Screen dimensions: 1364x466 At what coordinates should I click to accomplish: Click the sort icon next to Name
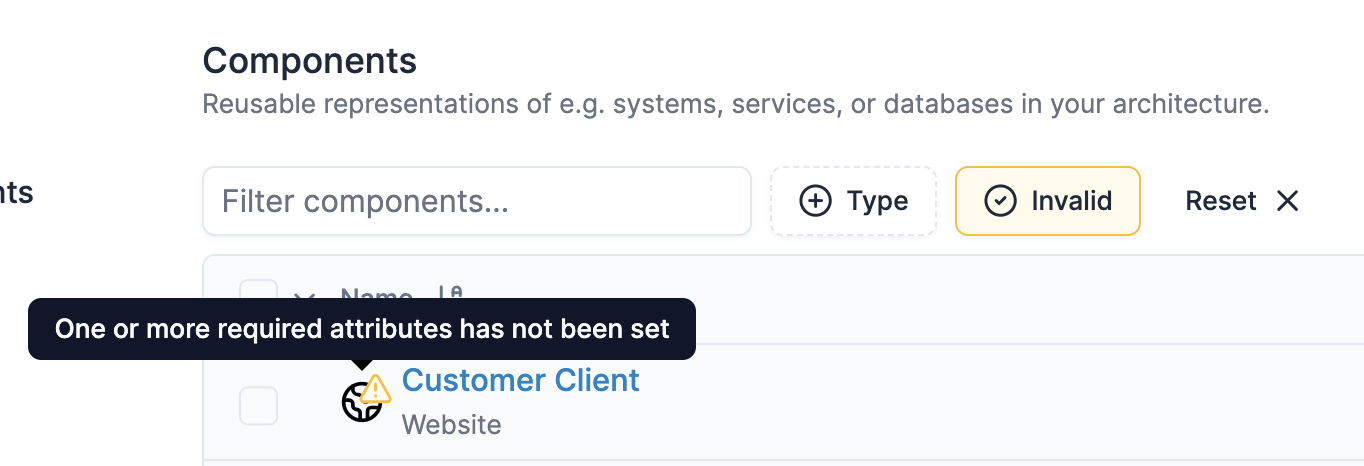tap(450, 292)
